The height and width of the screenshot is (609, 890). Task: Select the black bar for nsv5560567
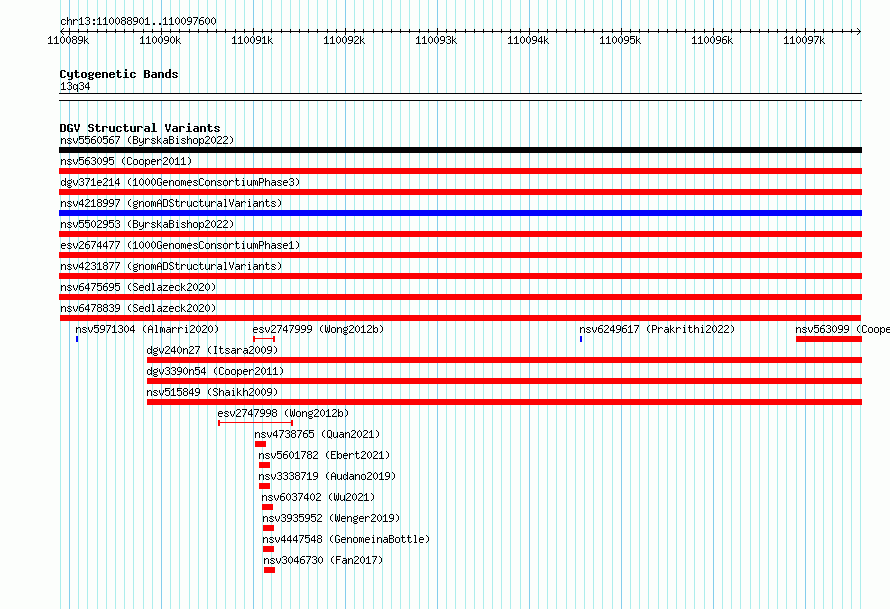click(x=460, y=150)
